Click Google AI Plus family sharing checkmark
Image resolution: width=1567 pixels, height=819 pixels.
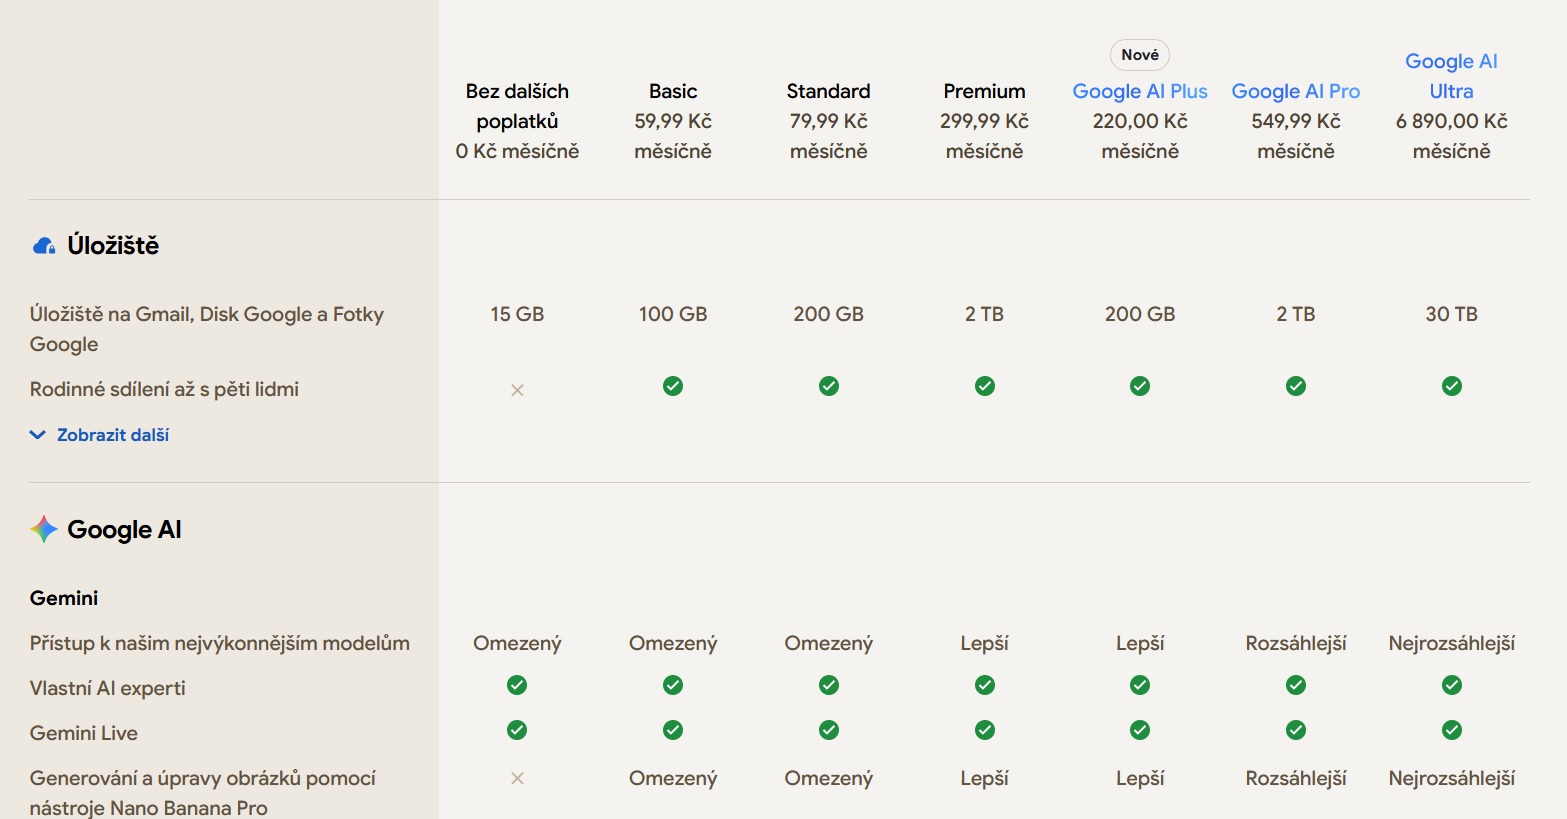(1140, 386)
